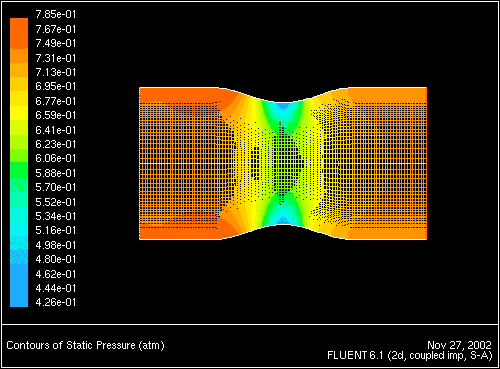Click the 6.77e-01 legend label
The width and height of the screenshot is (500, 369).
click(56, 101)
